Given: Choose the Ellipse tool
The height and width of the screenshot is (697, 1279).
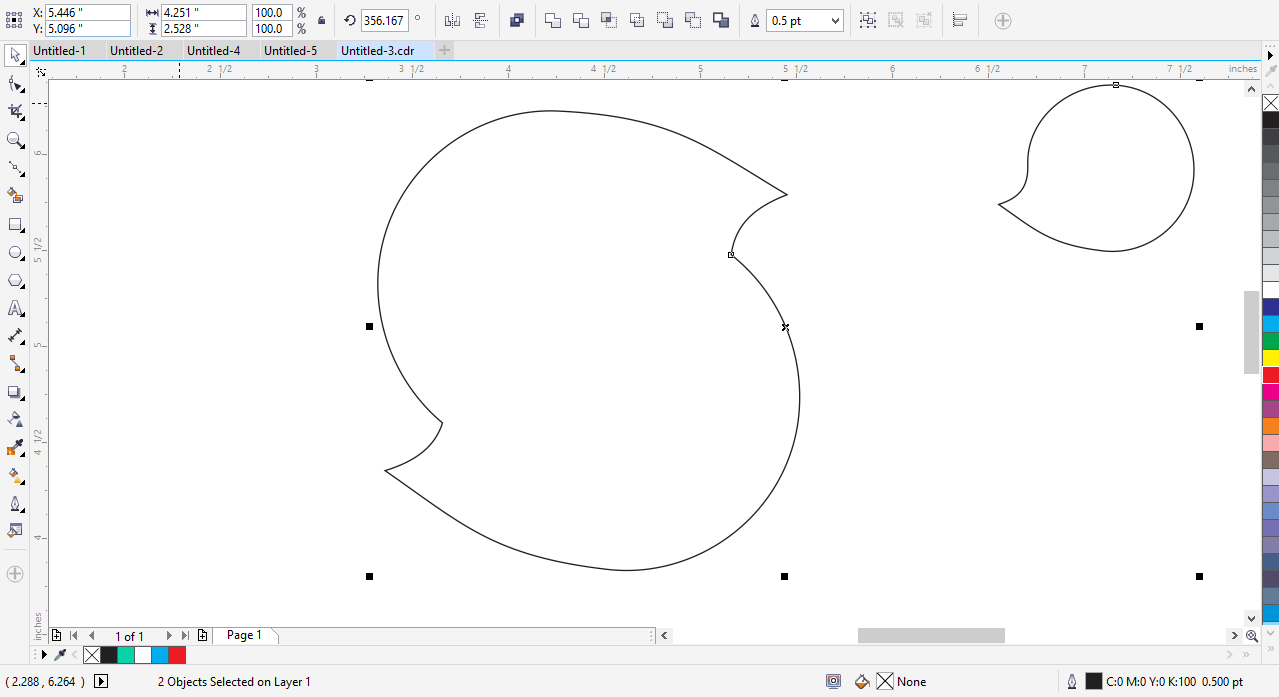Looking at the screenshot, I should [15, 253].
